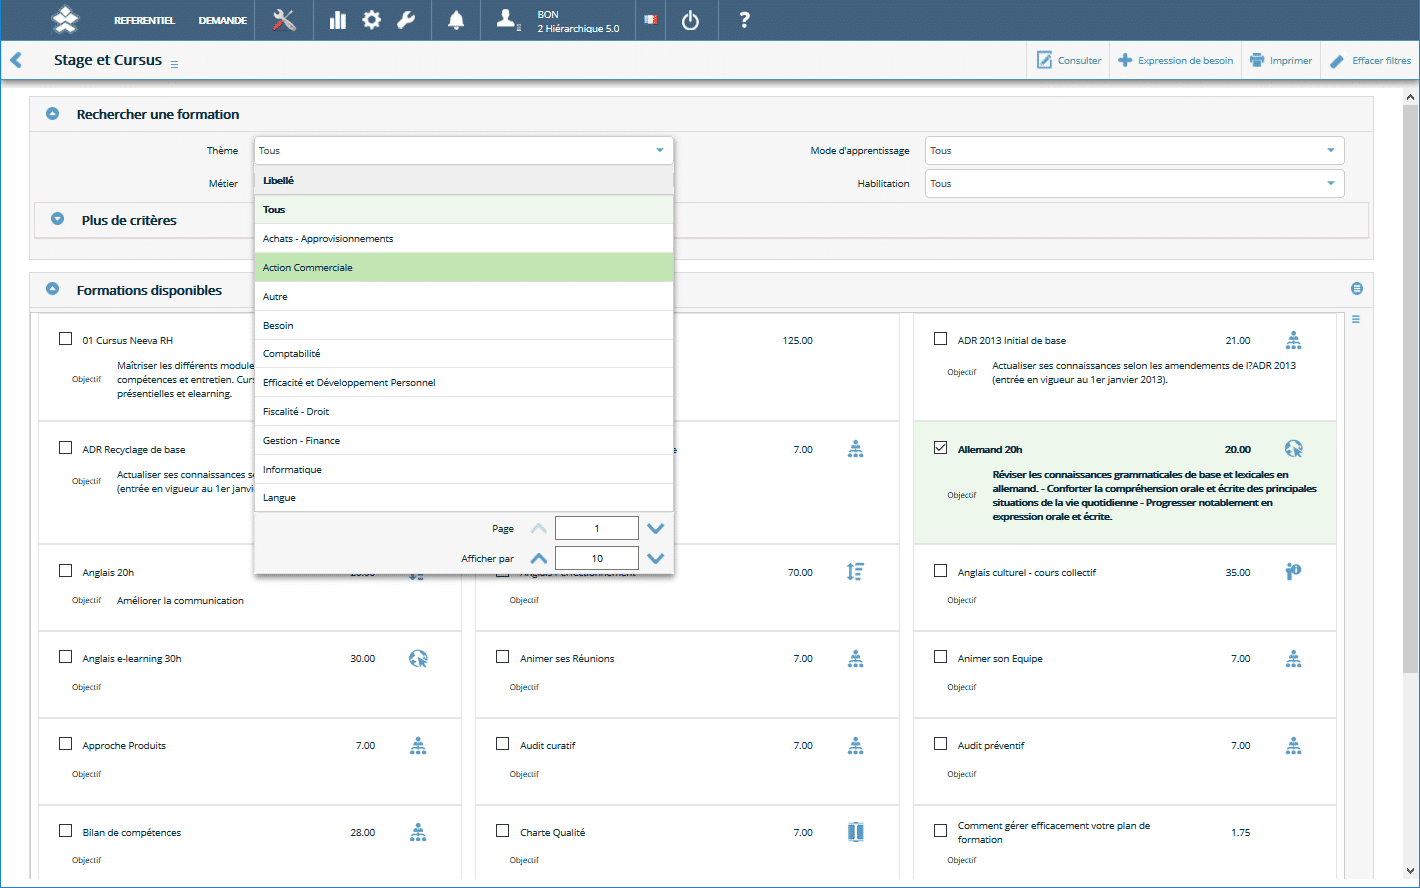Image resolution: width=1420 pixels, height=888 pixels.
Task: Check the Anglais 20h checkbox
Action: (x=65, y=571)
